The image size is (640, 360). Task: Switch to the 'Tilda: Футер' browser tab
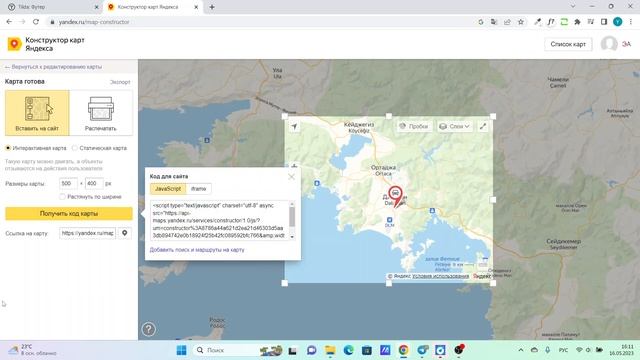(52, 7)
